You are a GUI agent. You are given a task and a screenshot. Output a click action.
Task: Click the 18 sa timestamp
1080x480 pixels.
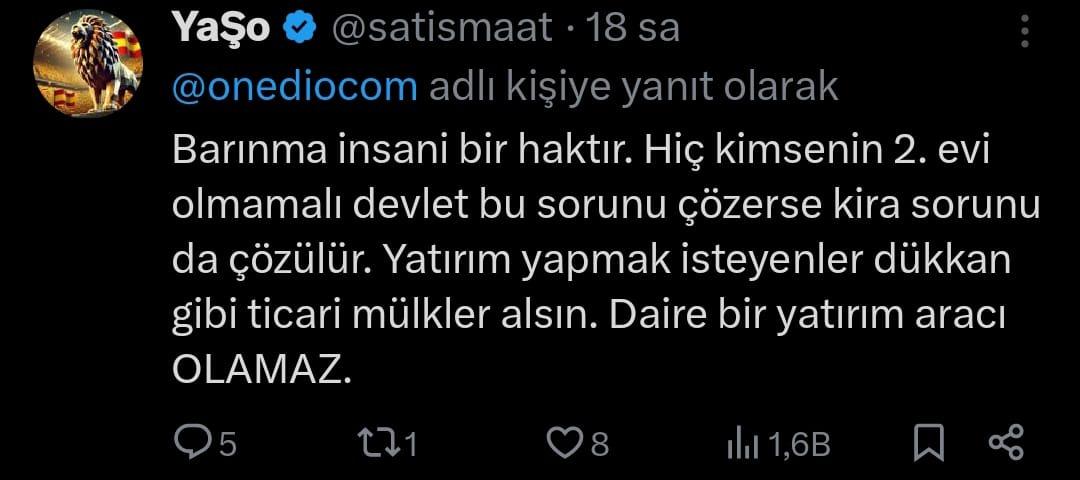pyautogui.click(x=632, y=29)
